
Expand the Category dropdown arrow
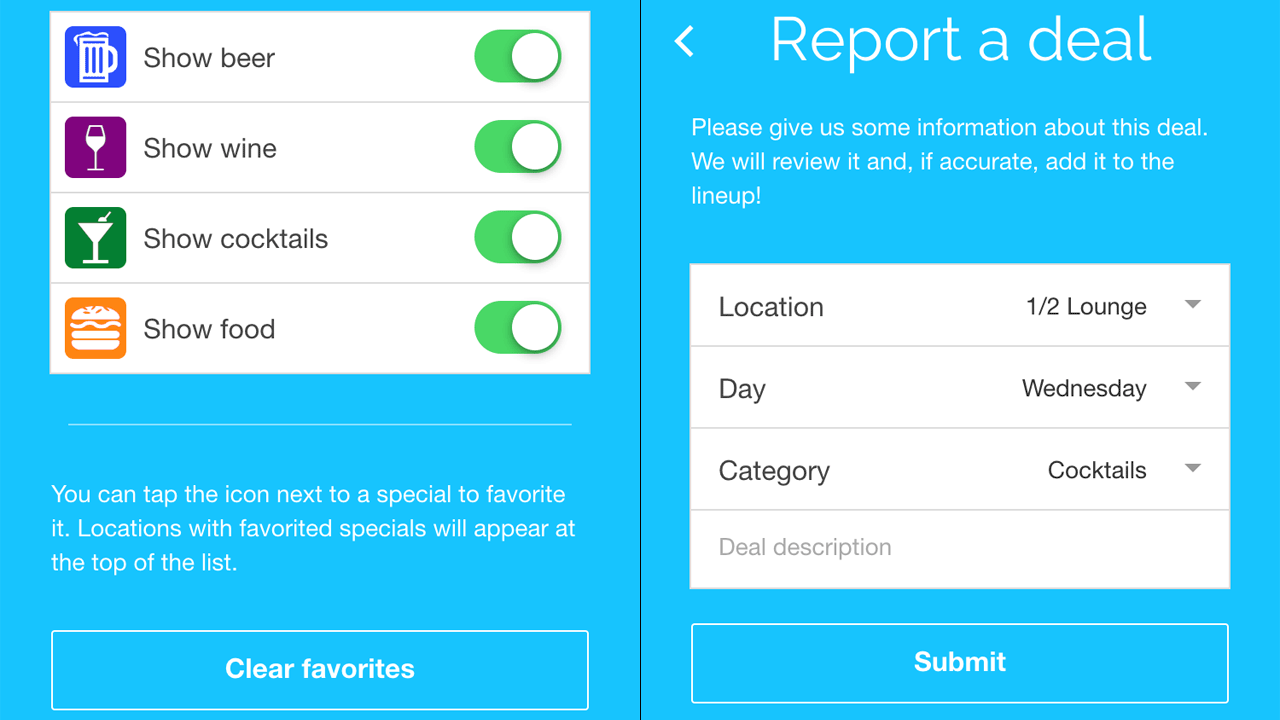[x=1192, y=469]
